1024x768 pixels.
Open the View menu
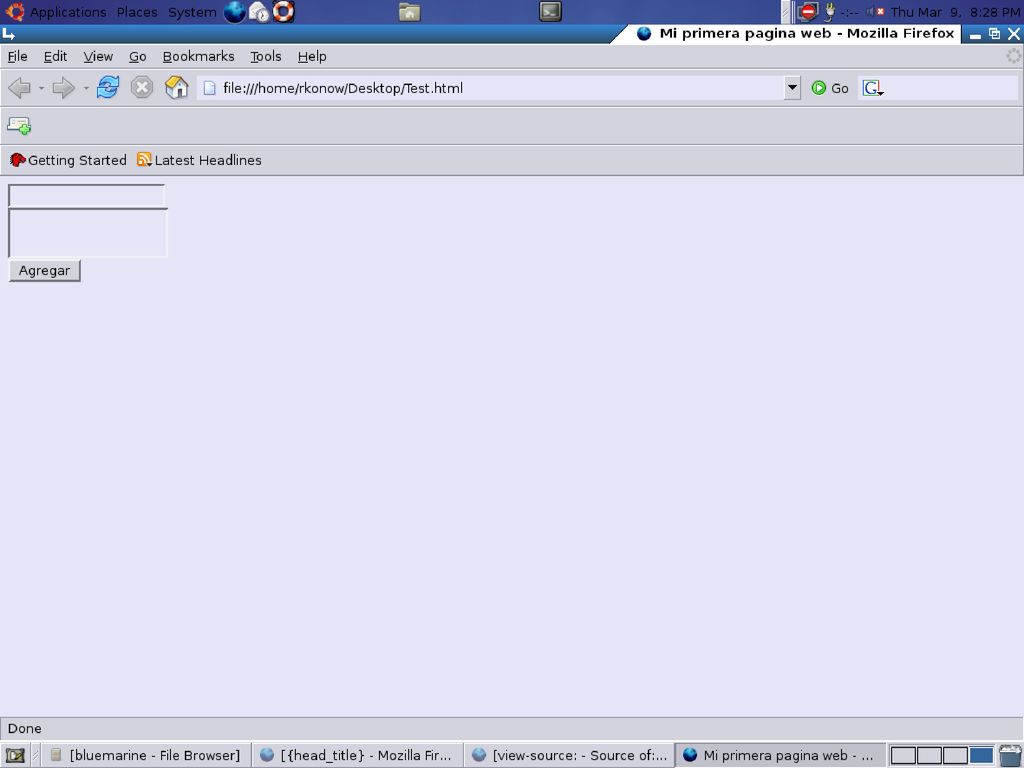(x=98, y=56)
